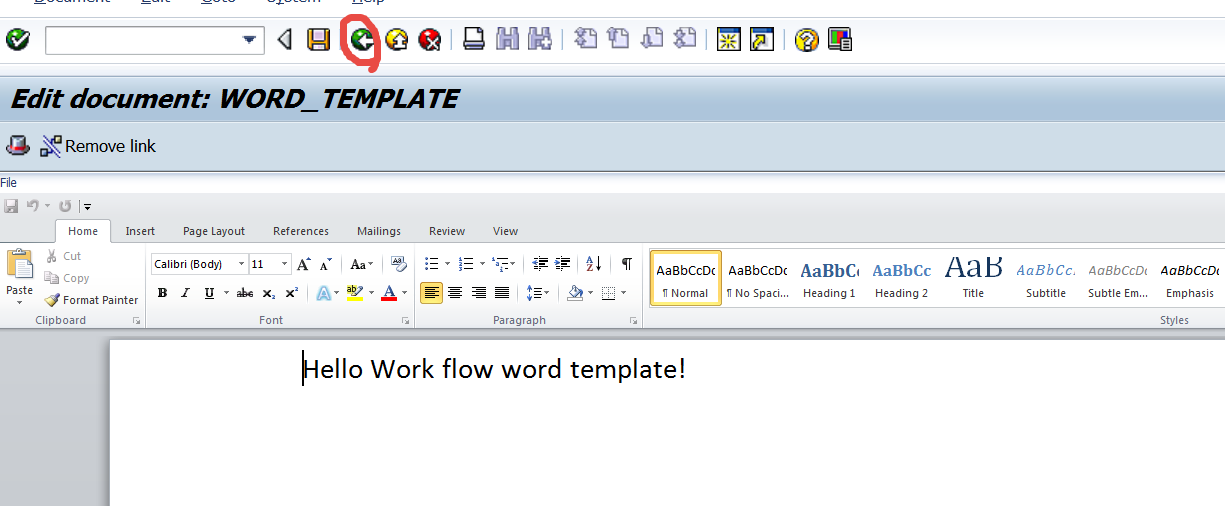Open the Borders dropdown arrow
The width and height of the screenshot is (1225, 506).
click(x=623, y=293)
